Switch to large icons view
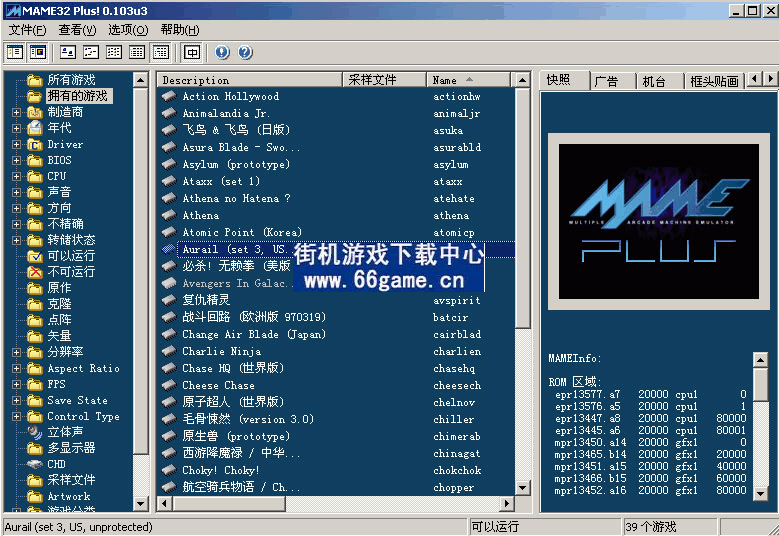779x536 pixels. coord(68,52)
